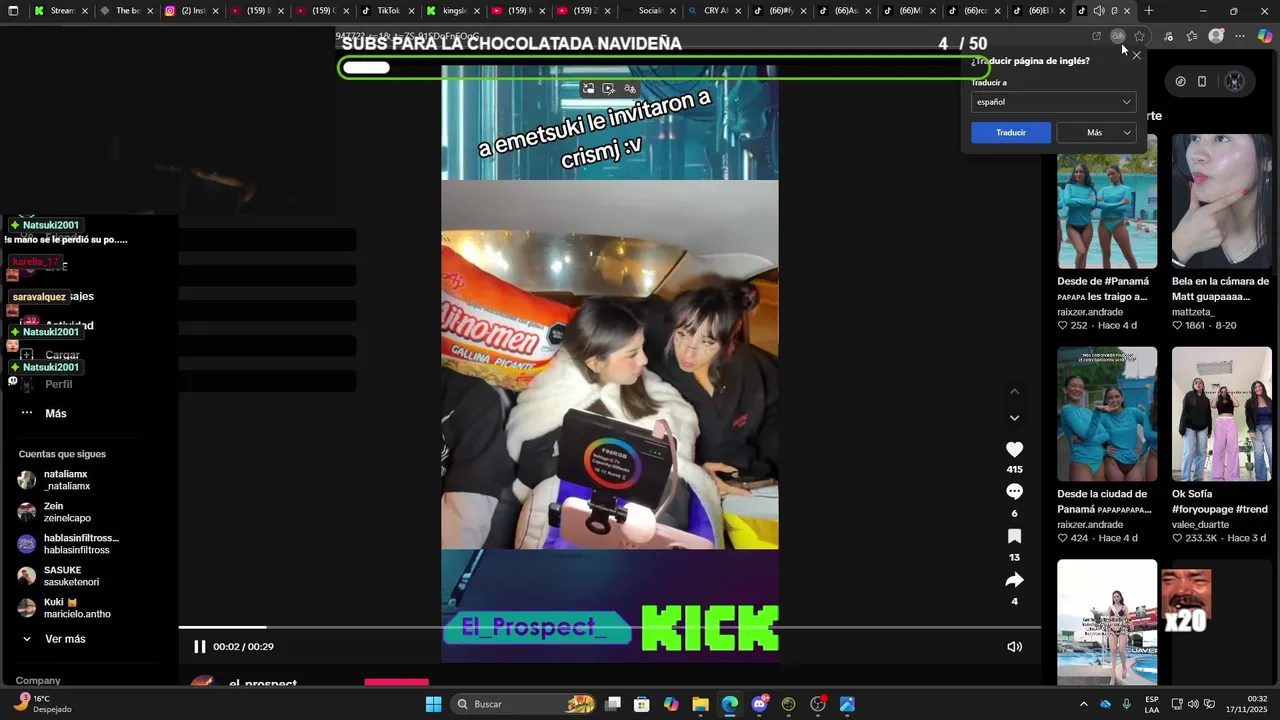The image size is (1280, 720).
Task: Open Edge profile avatar
Action: [x=1216, y=36]
